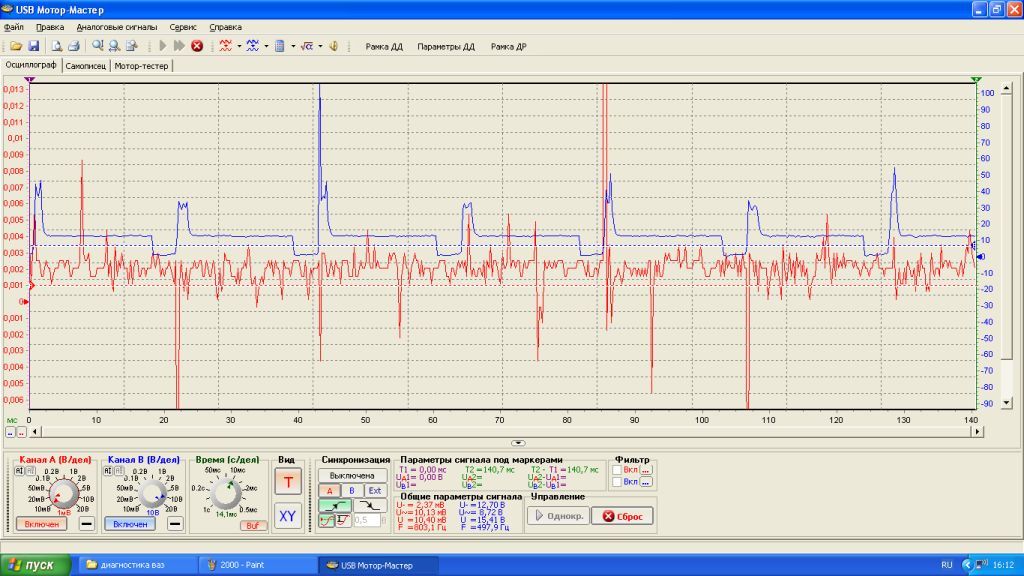
Task: Enable the blue channel B filter checkbox
Action: (x=616, y=482)
